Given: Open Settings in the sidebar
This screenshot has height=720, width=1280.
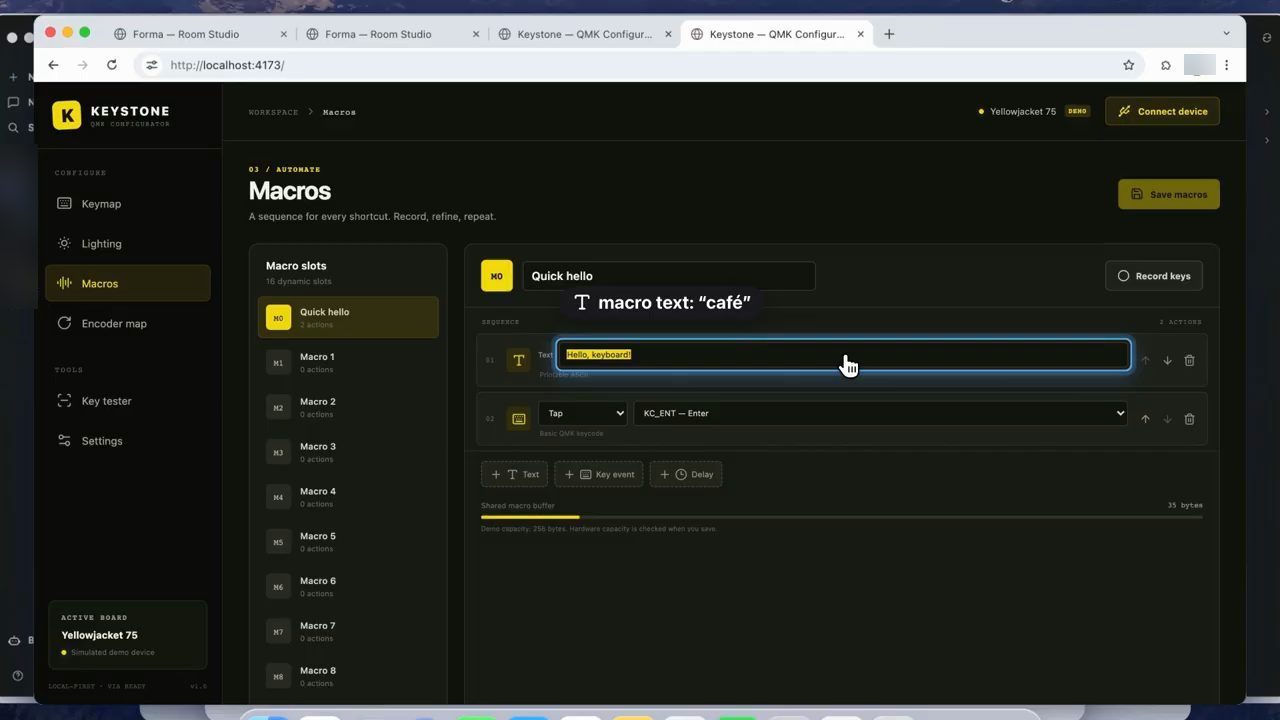Looking at the screenshot, I should [x=128, y=441].
